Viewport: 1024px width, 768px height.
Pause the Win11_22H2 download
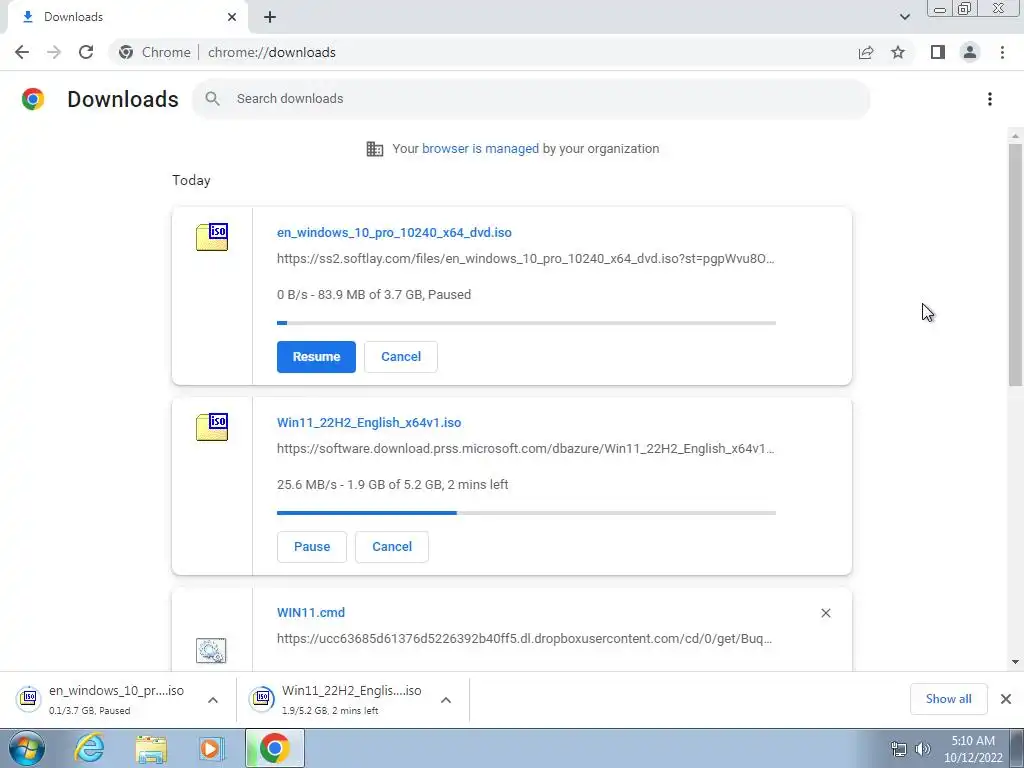click(x=312, y=547)
